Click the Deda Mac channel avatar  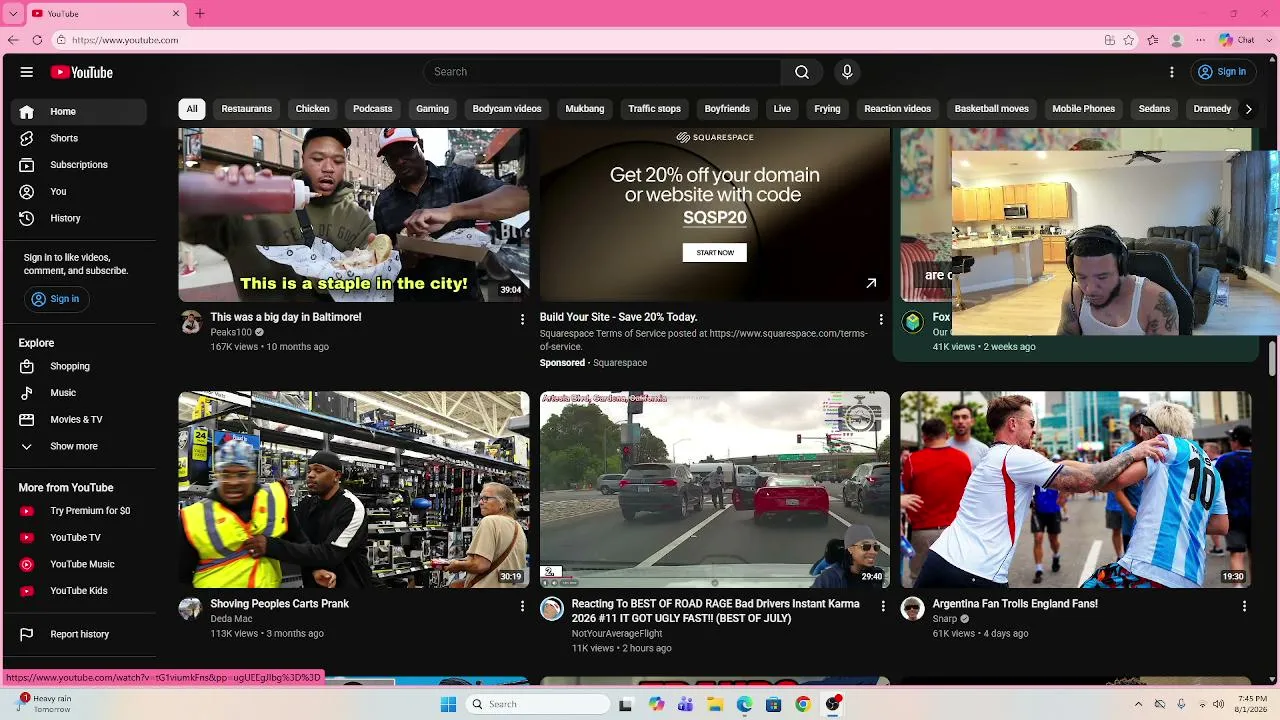click(190, 609)
